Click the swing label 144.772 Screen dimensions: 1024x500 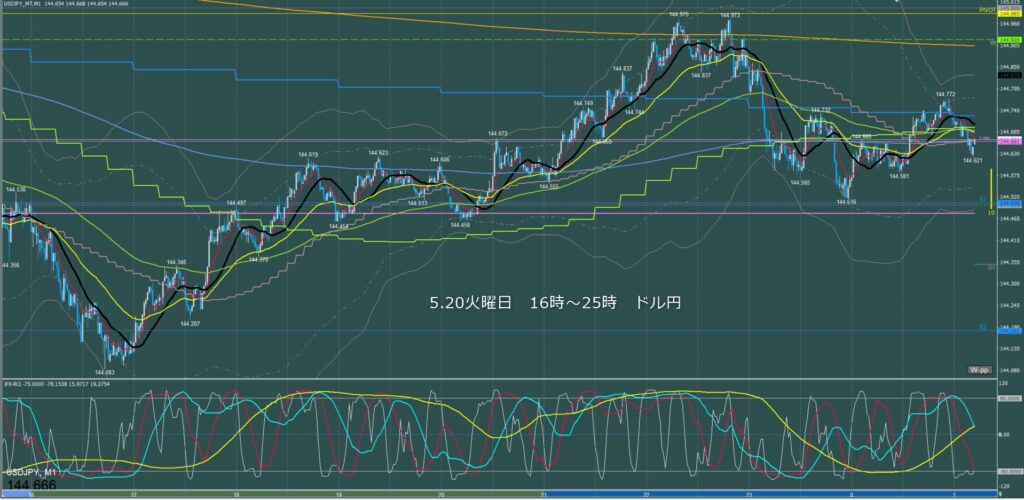(x=947, y=95)
